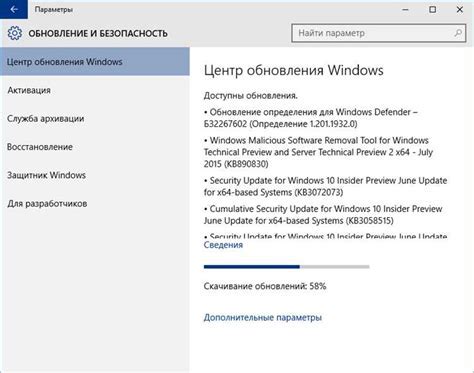Click the 'Параметры' window title

point(54,10)
